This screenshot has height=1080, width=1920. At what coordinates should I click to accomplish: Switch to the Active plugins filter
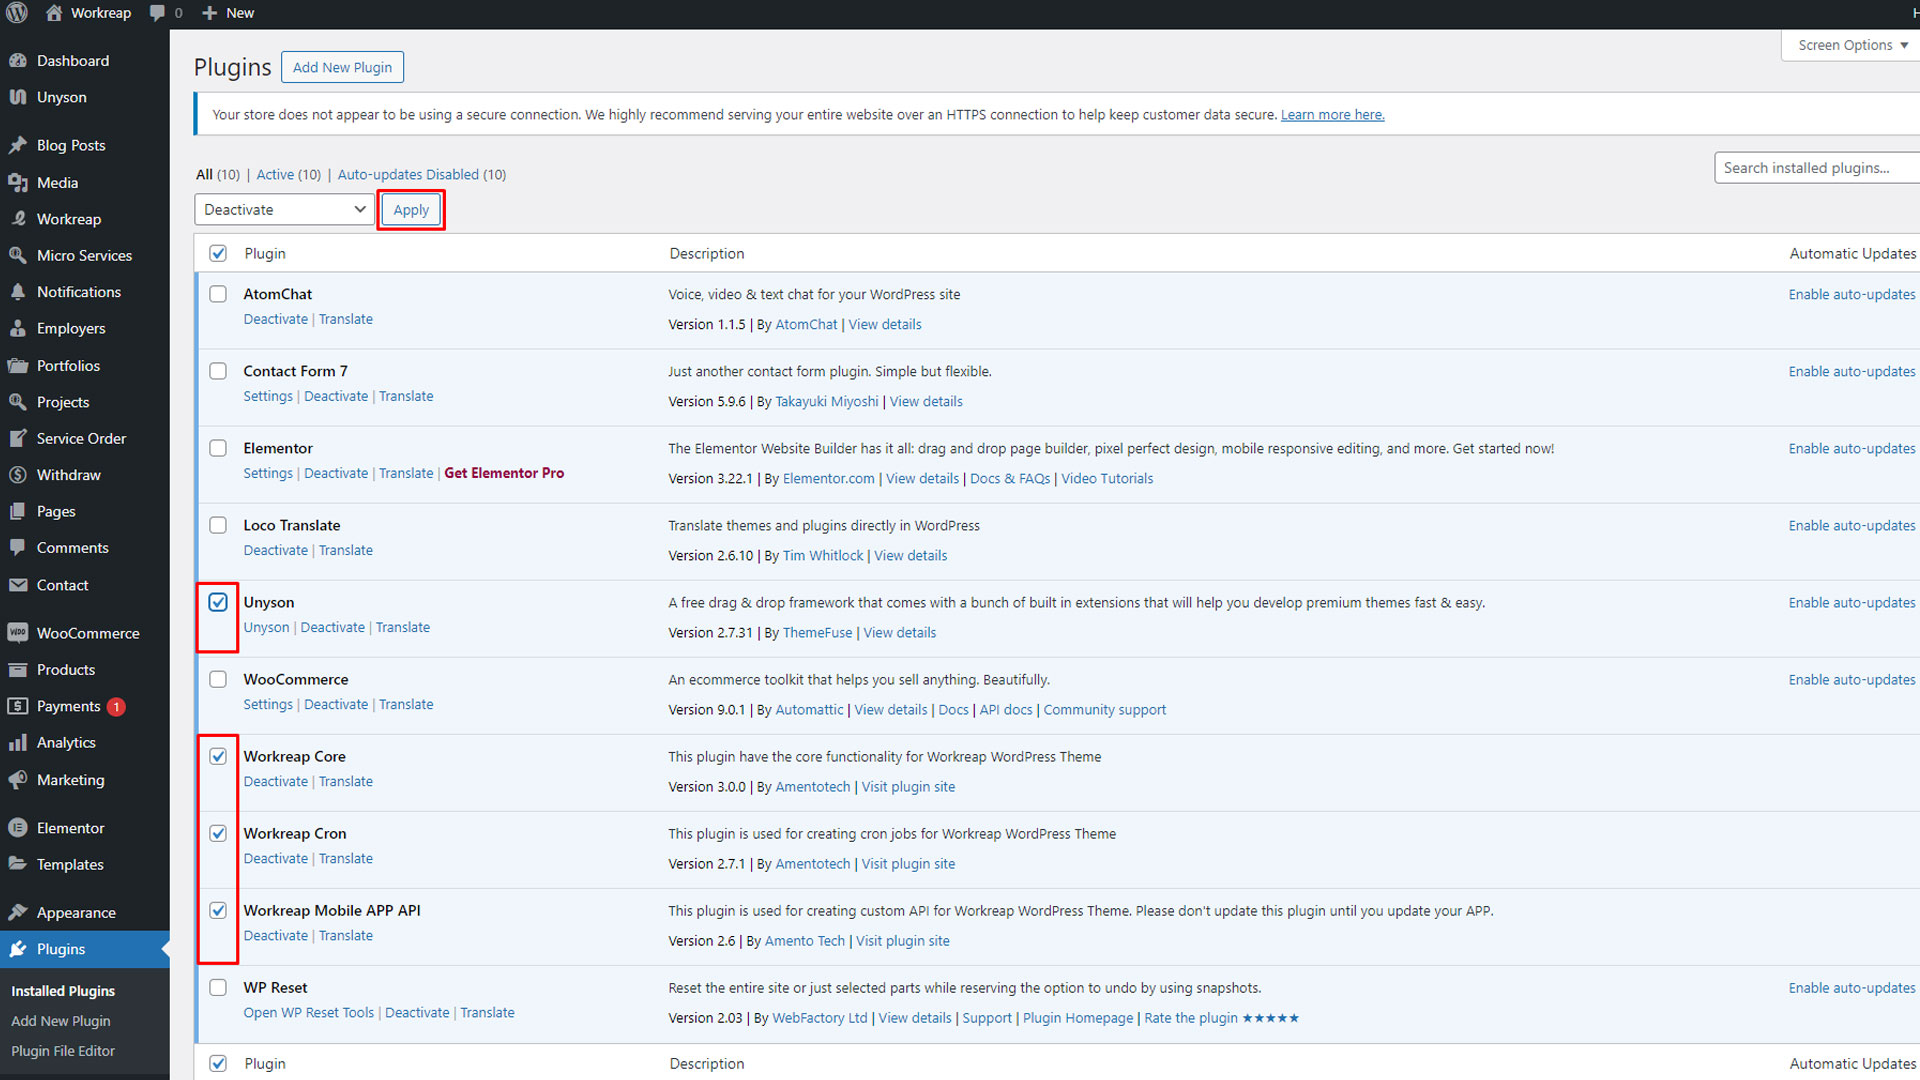coord(275,174)
